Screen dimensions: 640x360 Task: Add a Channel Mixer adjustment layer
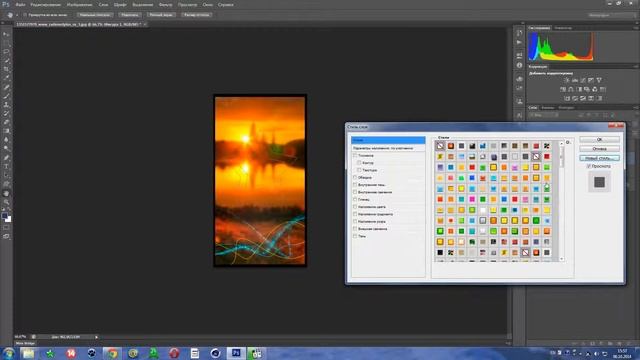tap(595, 89)
